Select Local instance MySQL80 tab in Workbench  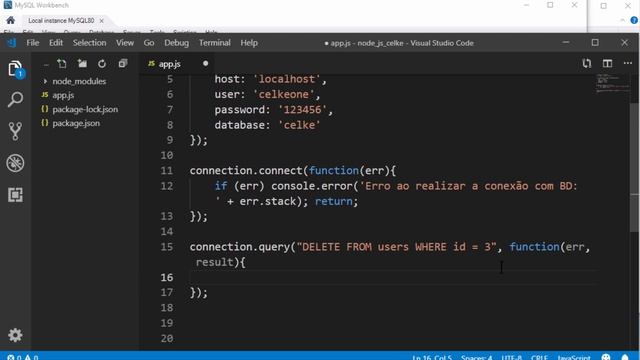point(61,20)
